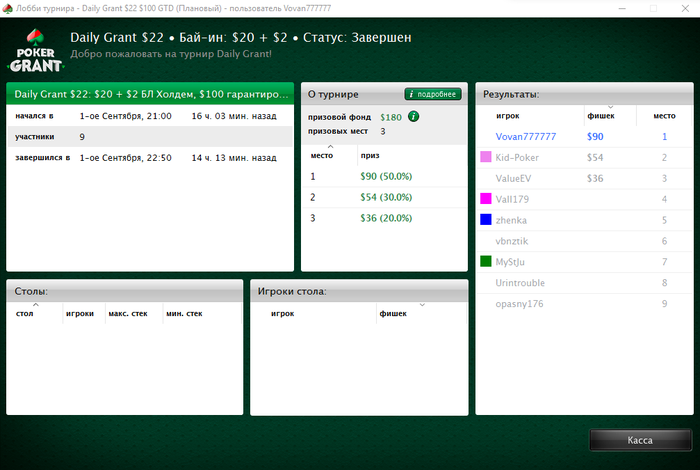Select Vall179 row in results
Image resolution: width=700 pixels, height=470 pixels.
click(584, 199)
